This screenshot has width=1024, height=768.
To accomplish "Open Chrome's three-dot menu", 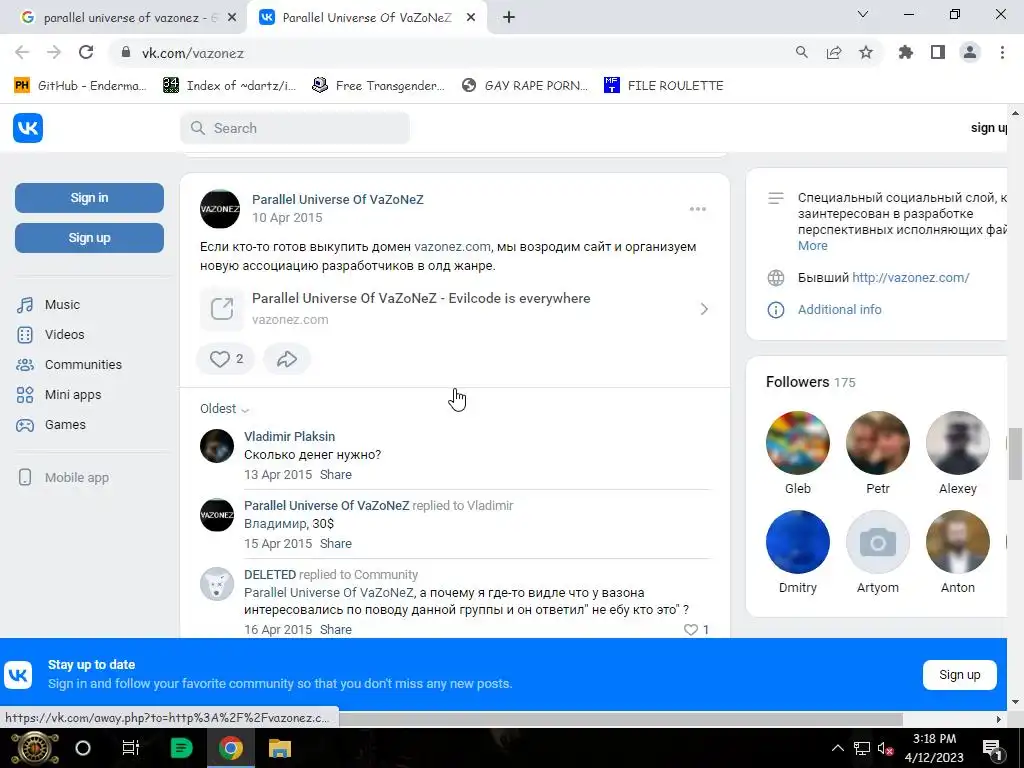I will click(1002, 52).
